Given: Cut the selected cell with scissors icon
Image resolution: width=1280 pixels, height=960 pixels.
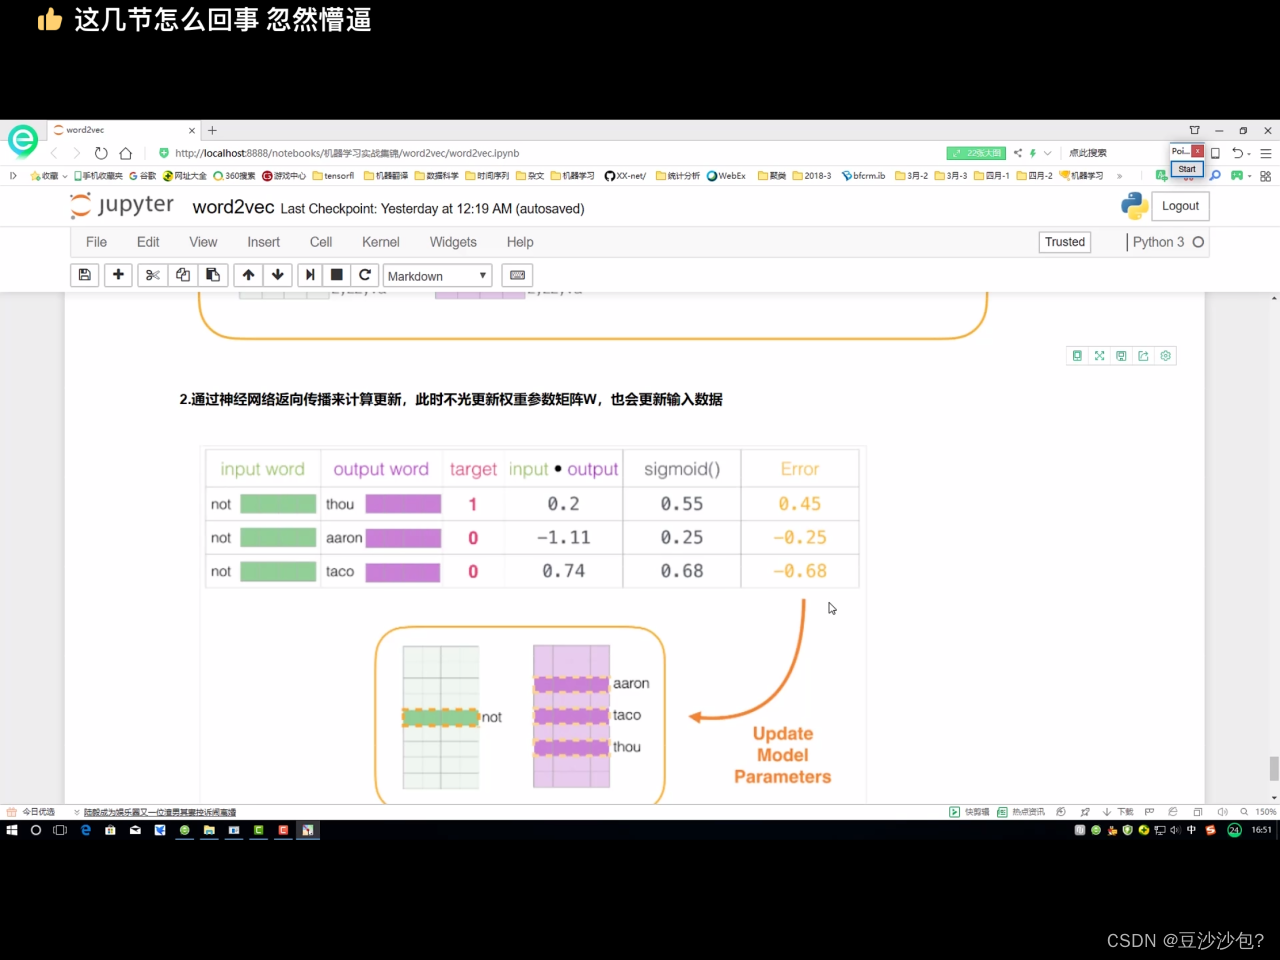Looking at the screenshot, I should click(x=152, y=275).
